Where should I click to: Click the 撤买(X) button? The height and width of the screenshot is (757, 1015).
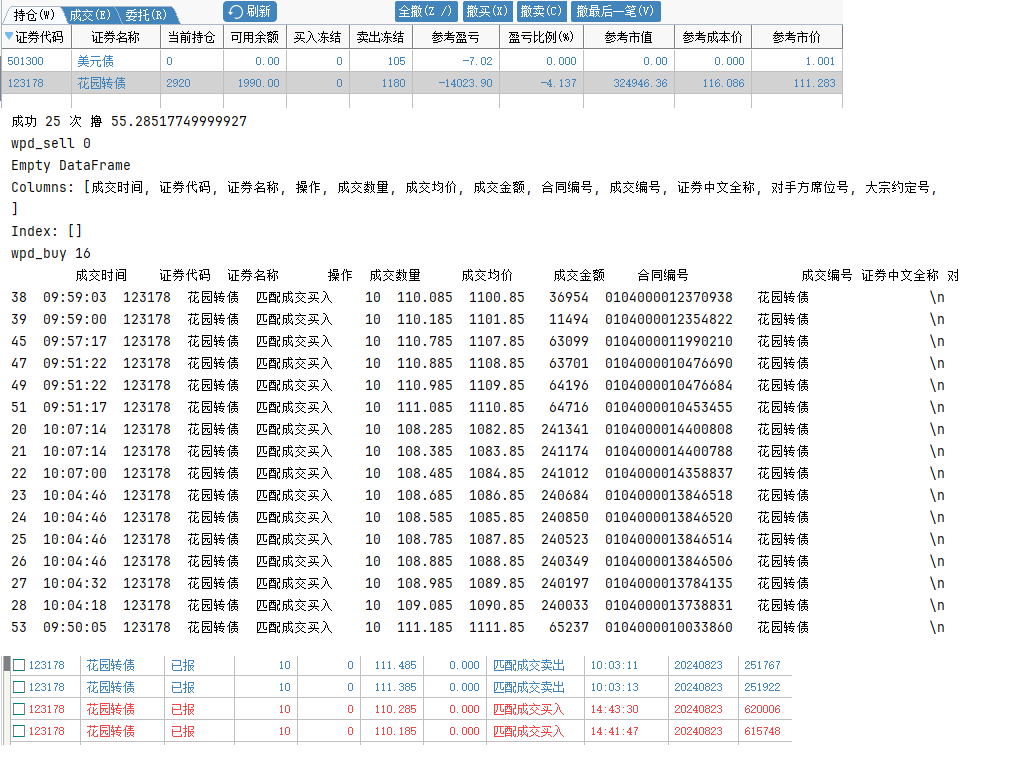[x=486, y=11]
